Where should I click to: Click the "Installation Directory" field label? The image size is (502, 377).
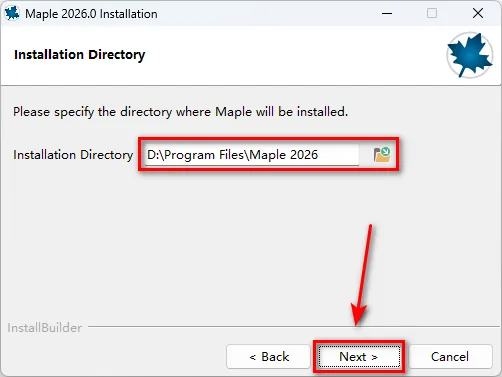pos(73,155)
